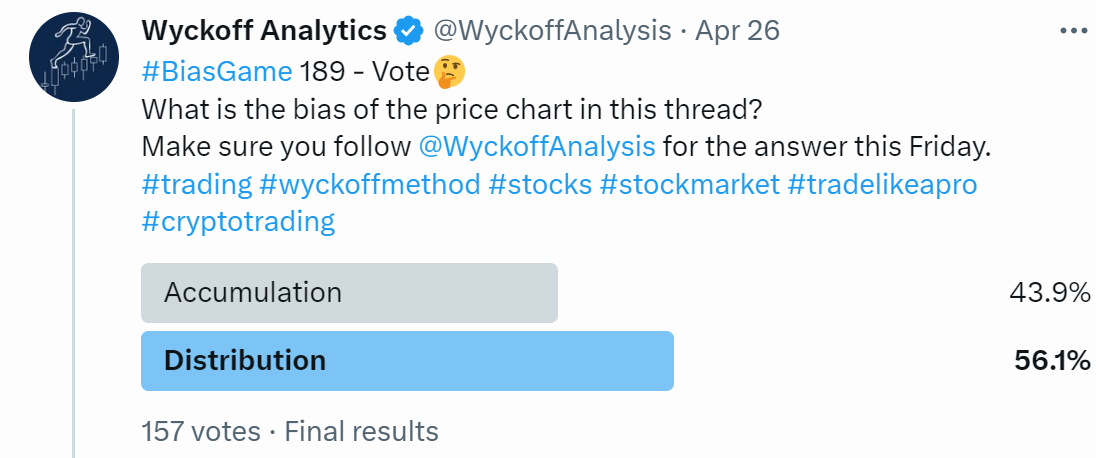
Task: Open the tweet via Apr 26 timestamp
Action: (x=737, y=31)
